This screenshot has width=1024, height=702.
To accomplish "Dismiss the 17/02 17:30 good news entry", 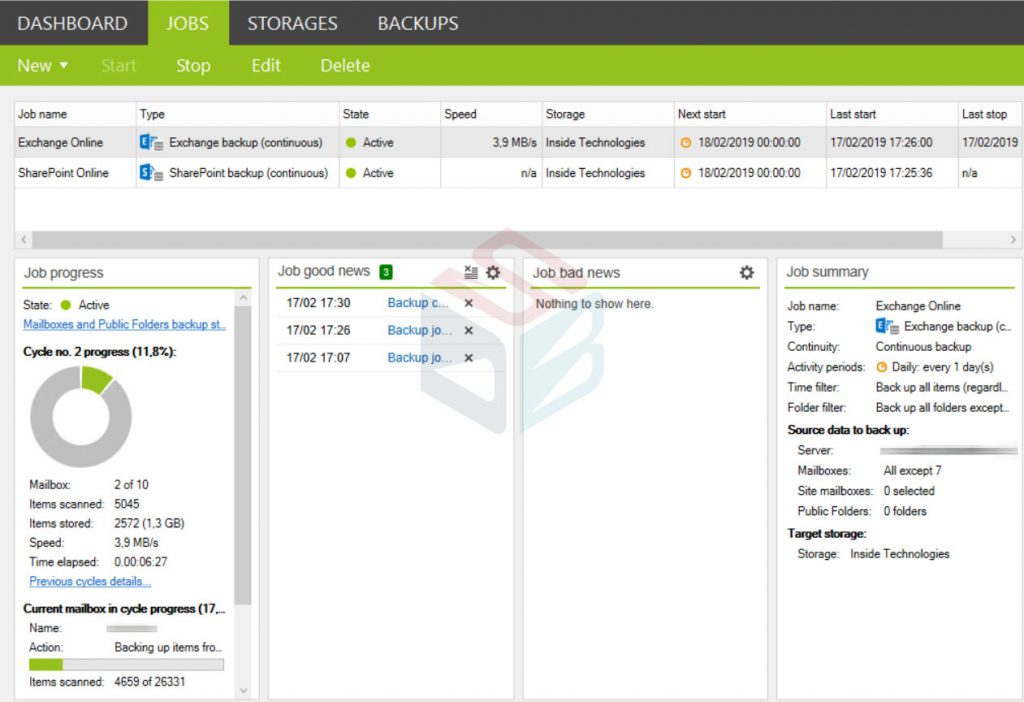I will coord(468,303).
